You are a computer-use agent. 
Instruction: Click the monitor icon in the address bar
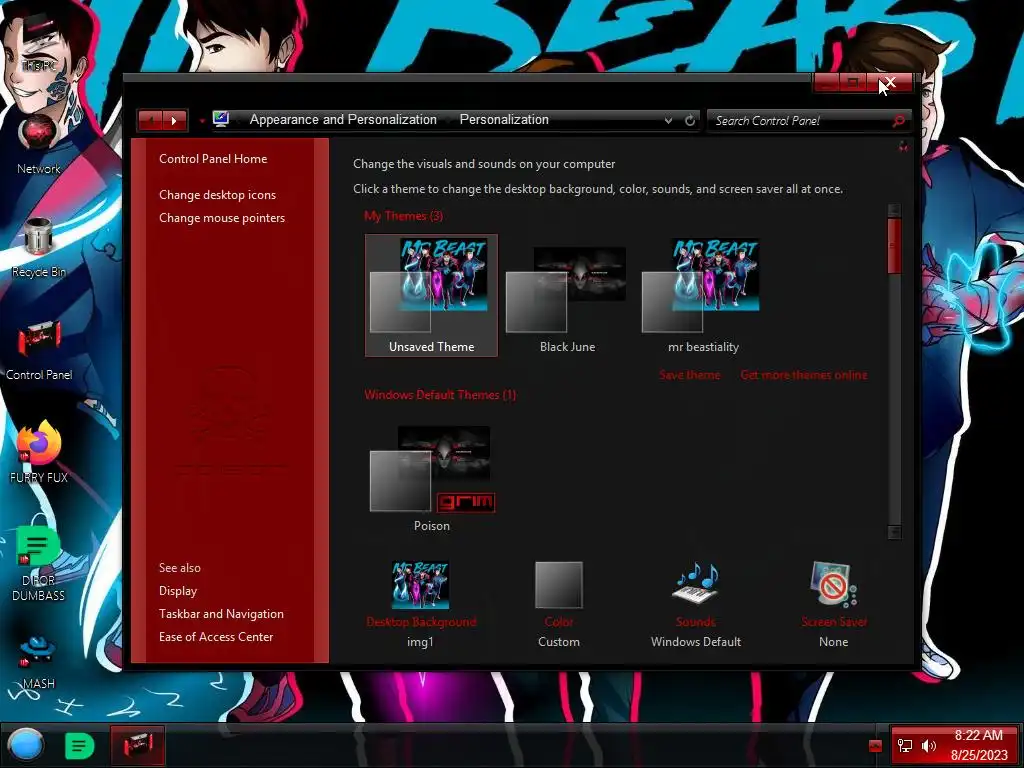(221, 120)
